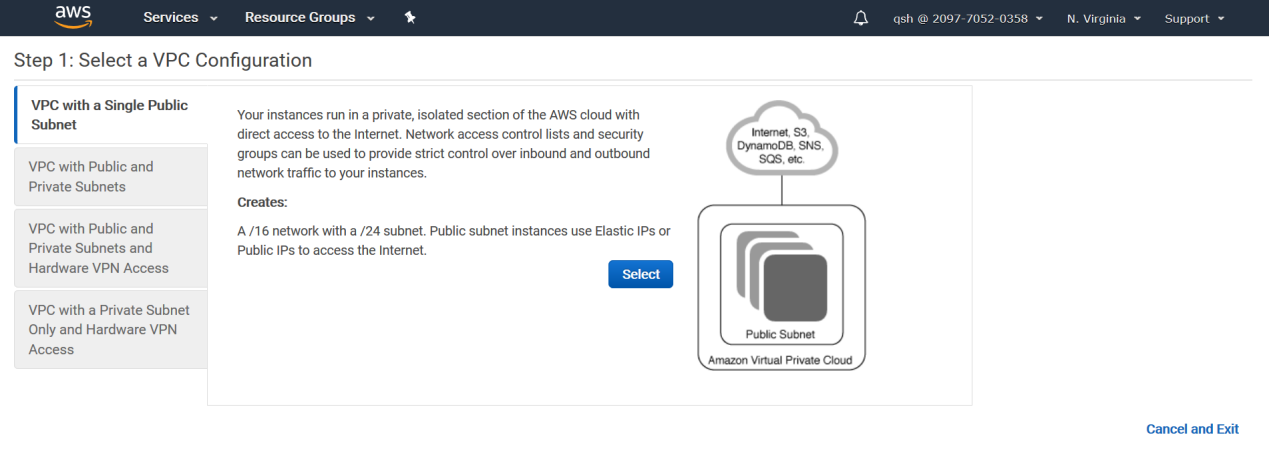Open the notifications bell icon
1269x457 pixels.
861,18
